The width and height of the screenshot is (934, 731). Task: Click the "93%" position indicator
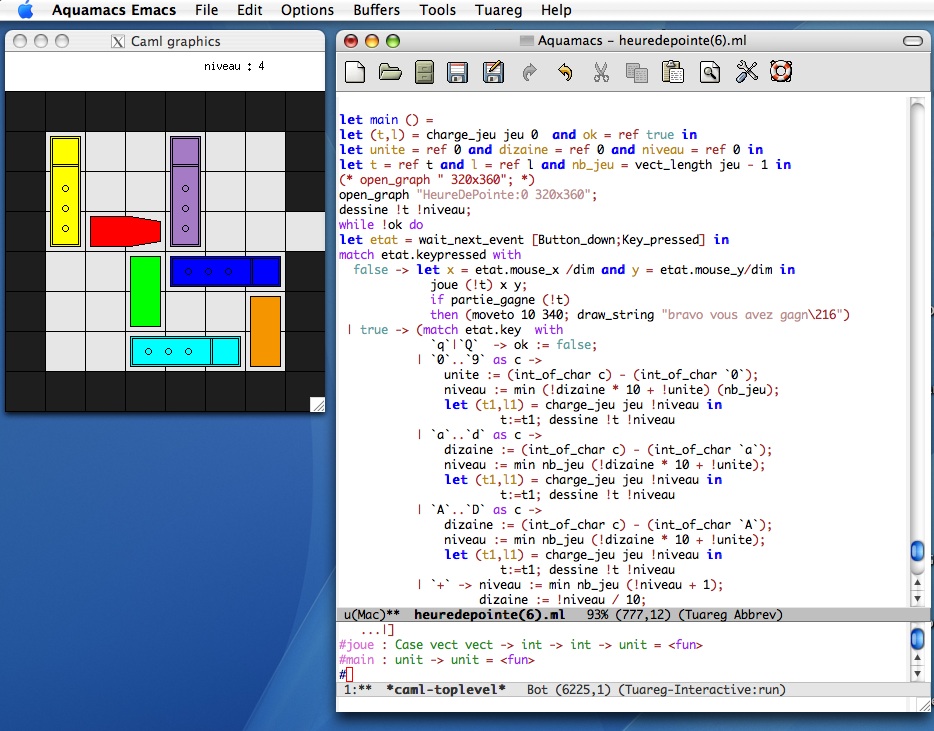pyautogui.click(x=597, y=615)
